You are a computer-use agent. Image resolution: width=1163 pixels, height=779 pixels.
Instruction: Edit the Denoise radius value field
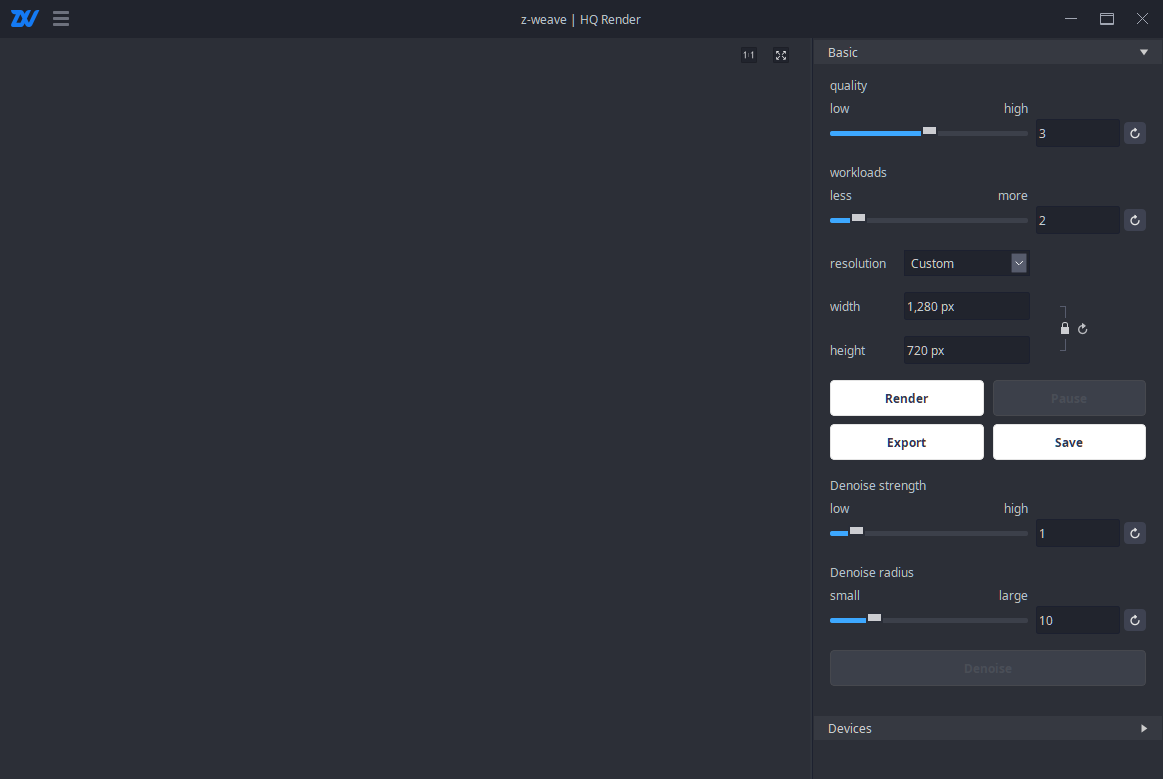point(1078,620)
